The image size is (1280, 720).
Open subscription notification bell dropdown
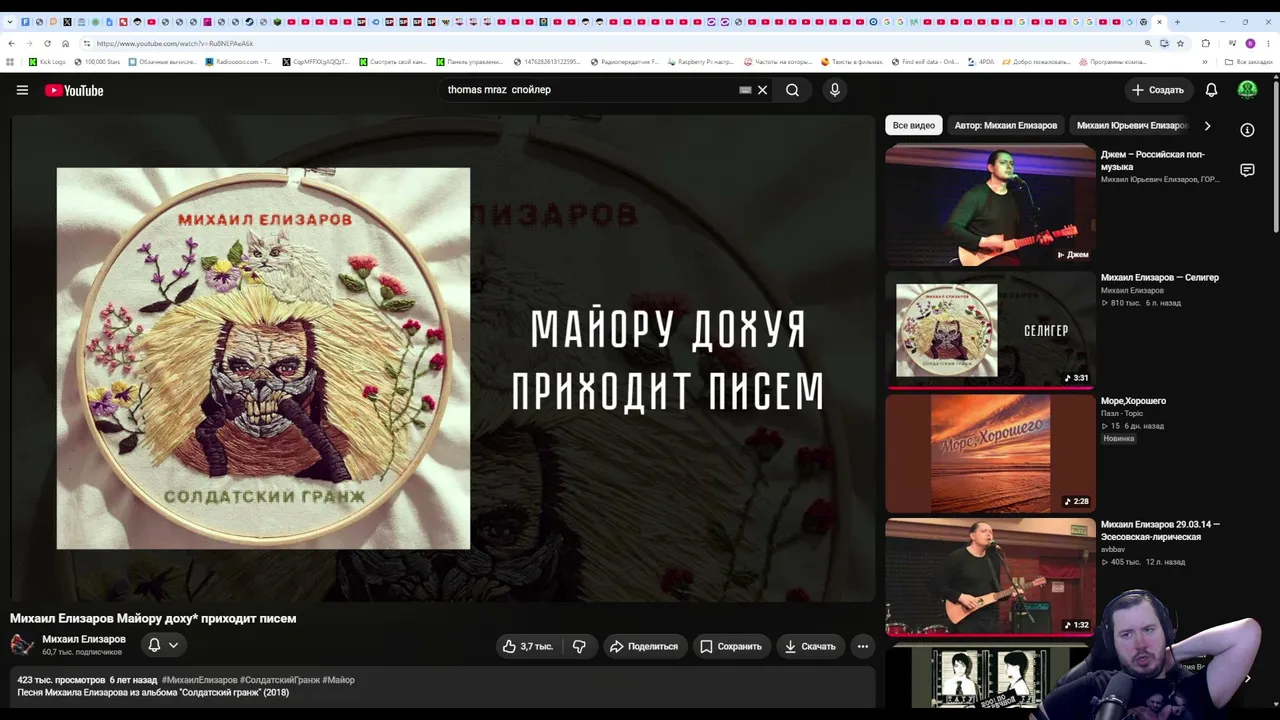tap(163, 645)
